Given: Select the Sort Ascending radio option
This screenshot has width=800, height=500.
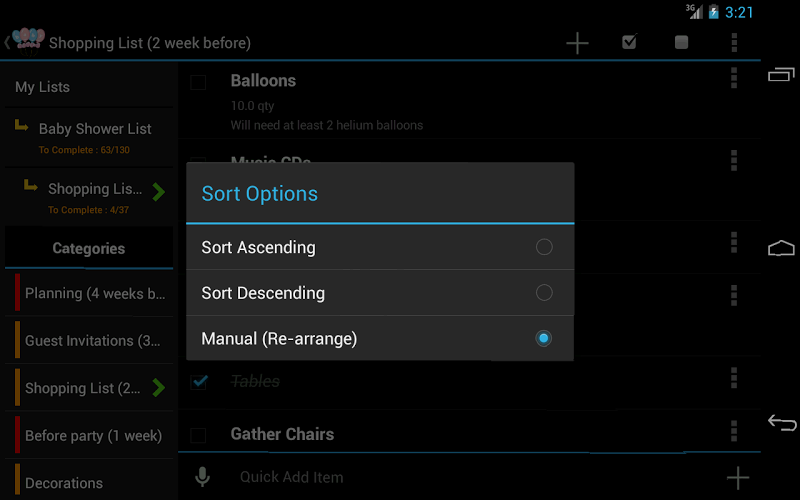Looking at the screenshot, I should [543, 247].
